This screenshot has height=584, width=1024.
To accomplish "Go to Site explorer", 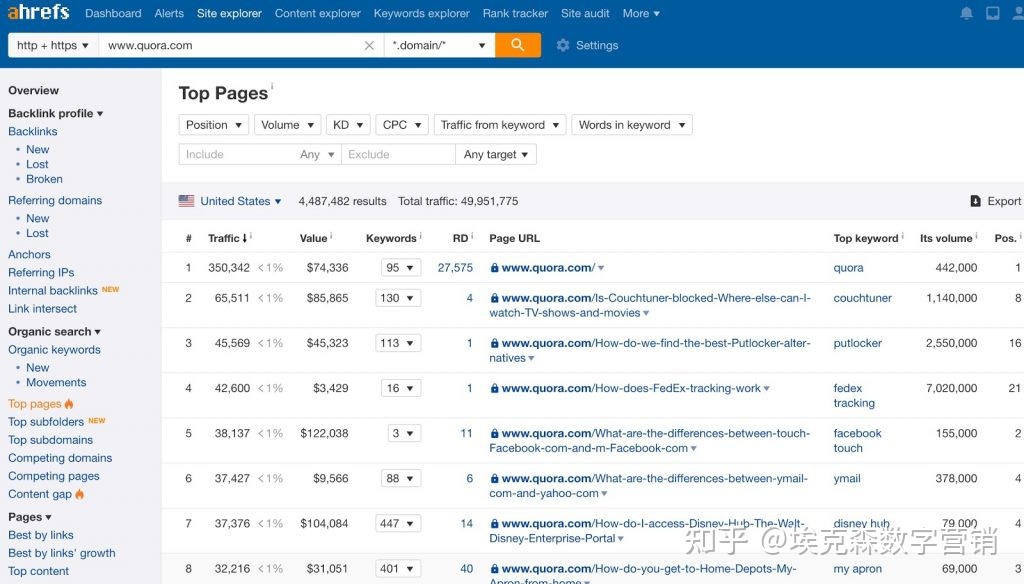I will click(x=229, y=13).
